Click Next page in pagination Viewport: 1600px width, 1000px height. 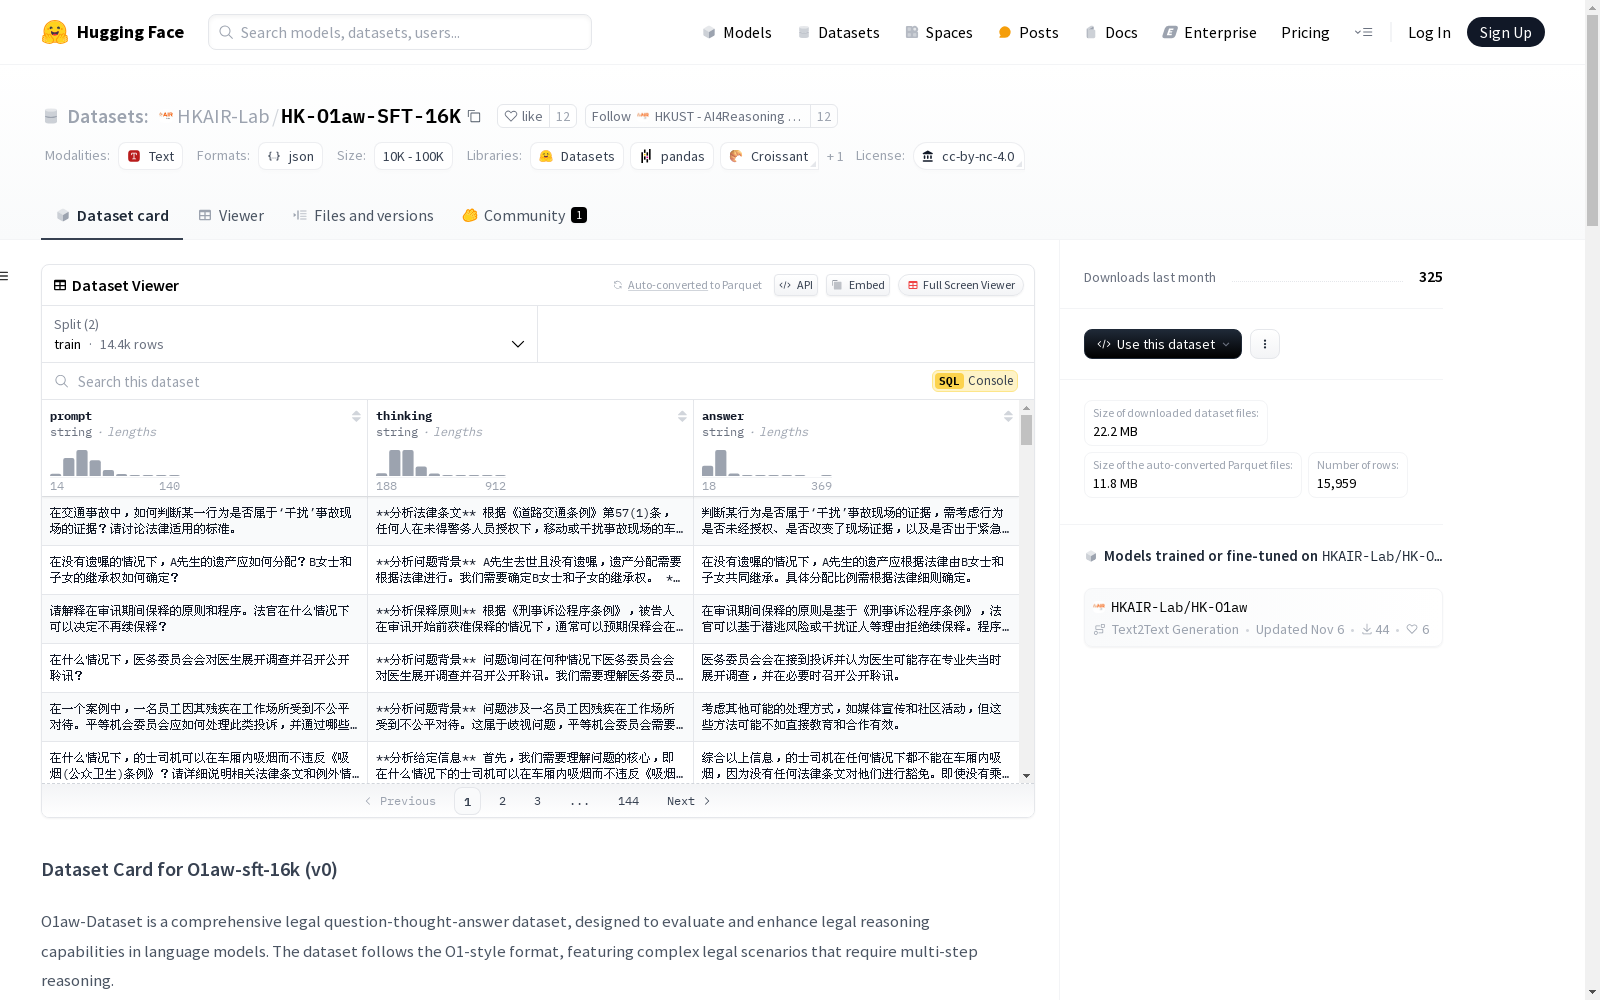pos(689,801)
